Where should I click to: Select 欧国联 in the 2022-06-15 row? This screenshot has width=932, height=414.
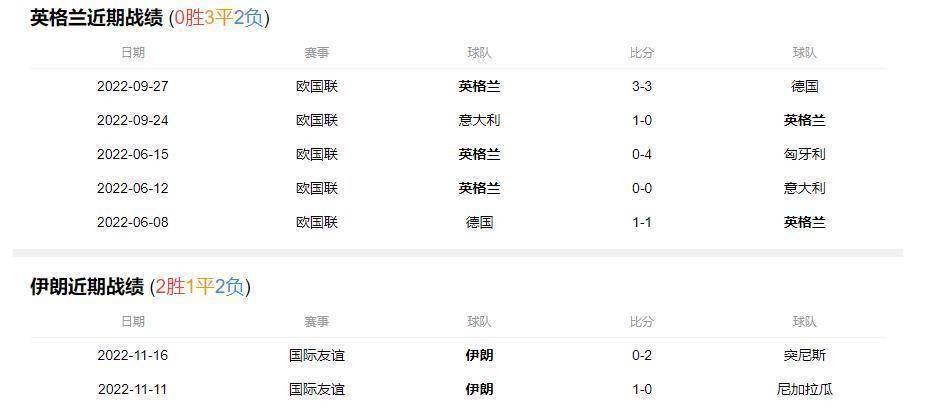click(317, 154)
